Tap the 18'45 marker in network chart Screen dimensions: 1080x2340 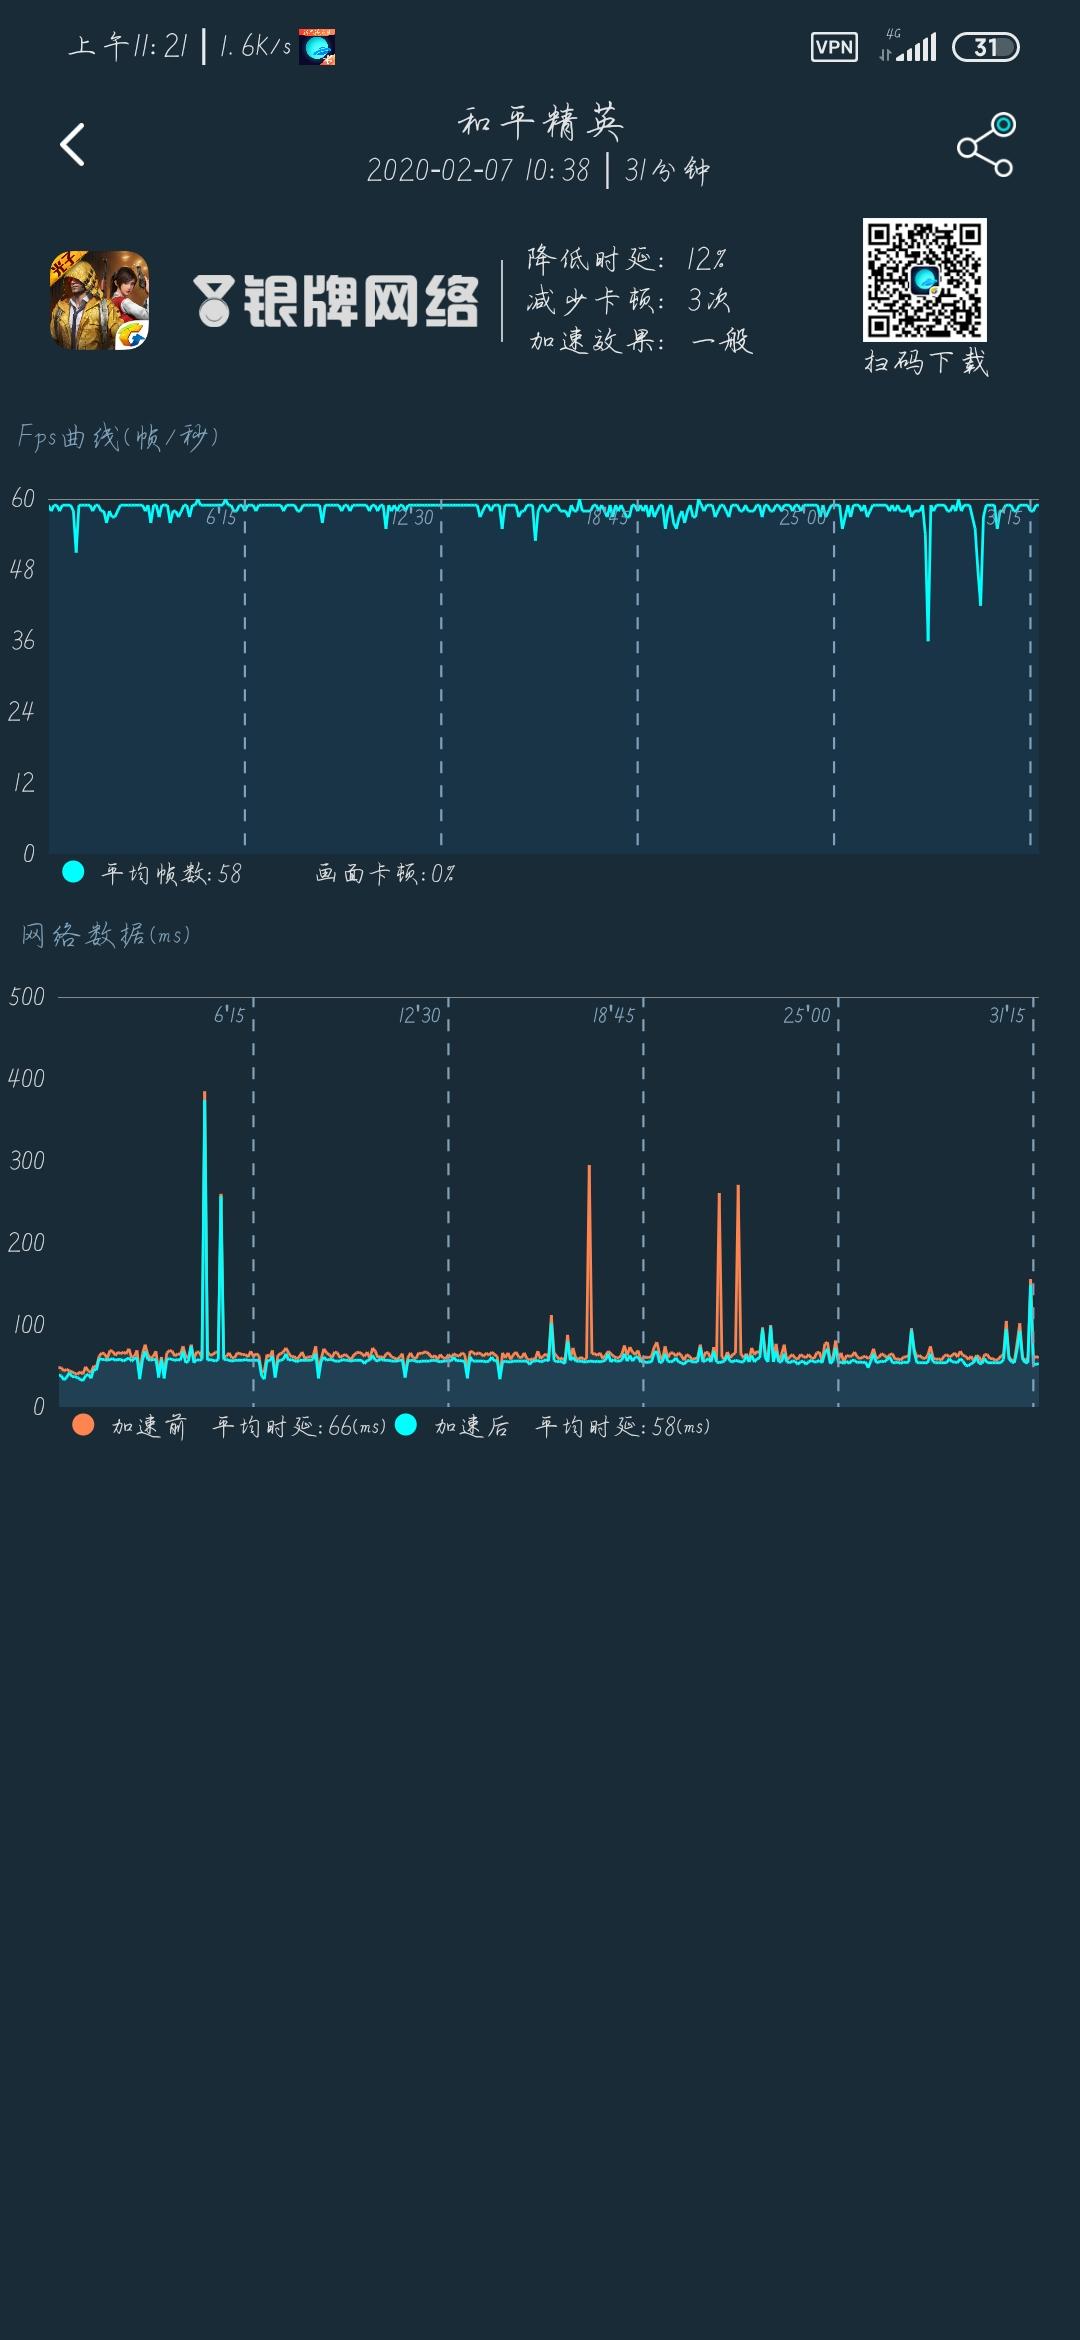614,1015
